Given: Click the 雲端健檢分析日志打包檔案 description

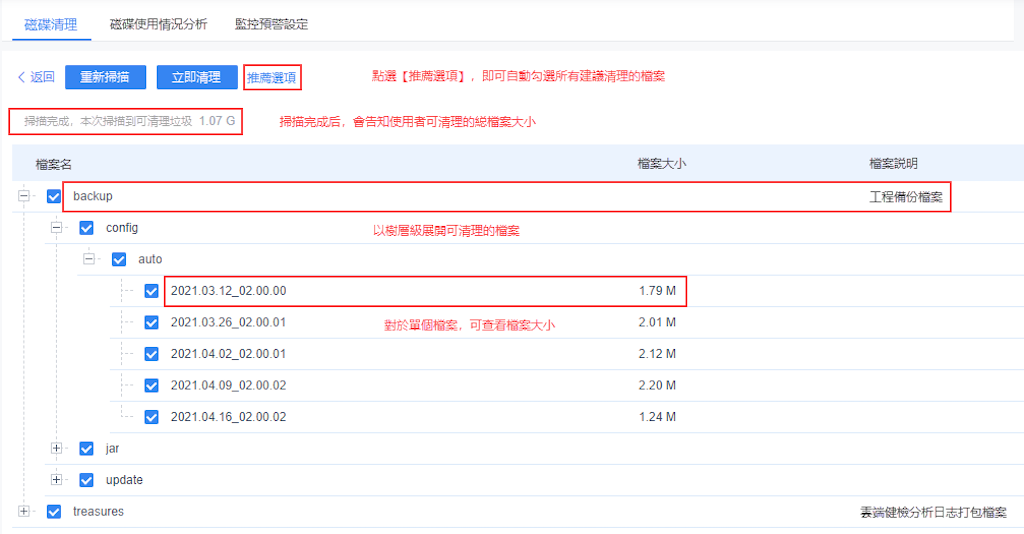Looking at the screenshot, I should [933, 512].
